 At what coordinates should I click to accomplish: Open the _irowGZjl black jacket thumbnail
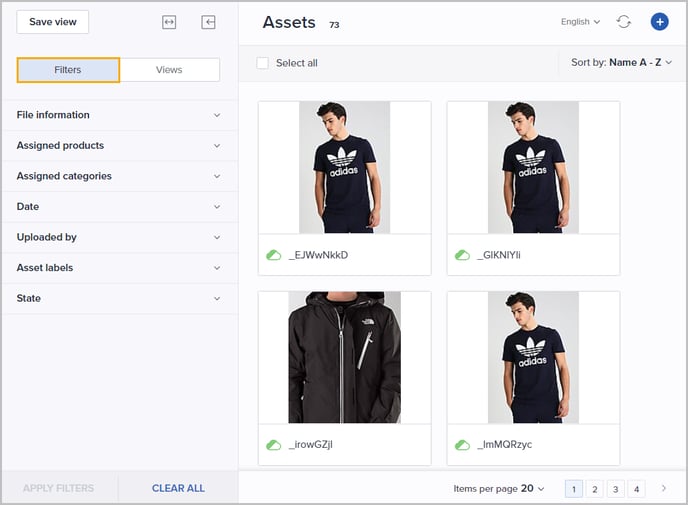pos(344,357)
